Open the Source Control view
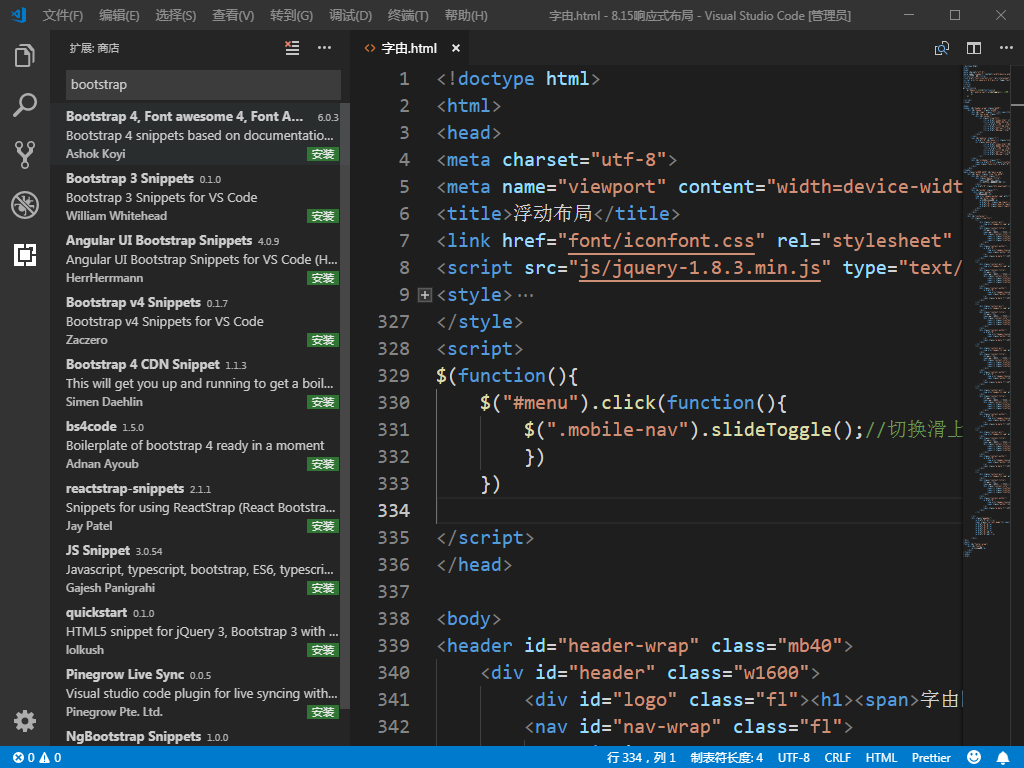This screenshot has height=768, width=1024. click(25, 155)
